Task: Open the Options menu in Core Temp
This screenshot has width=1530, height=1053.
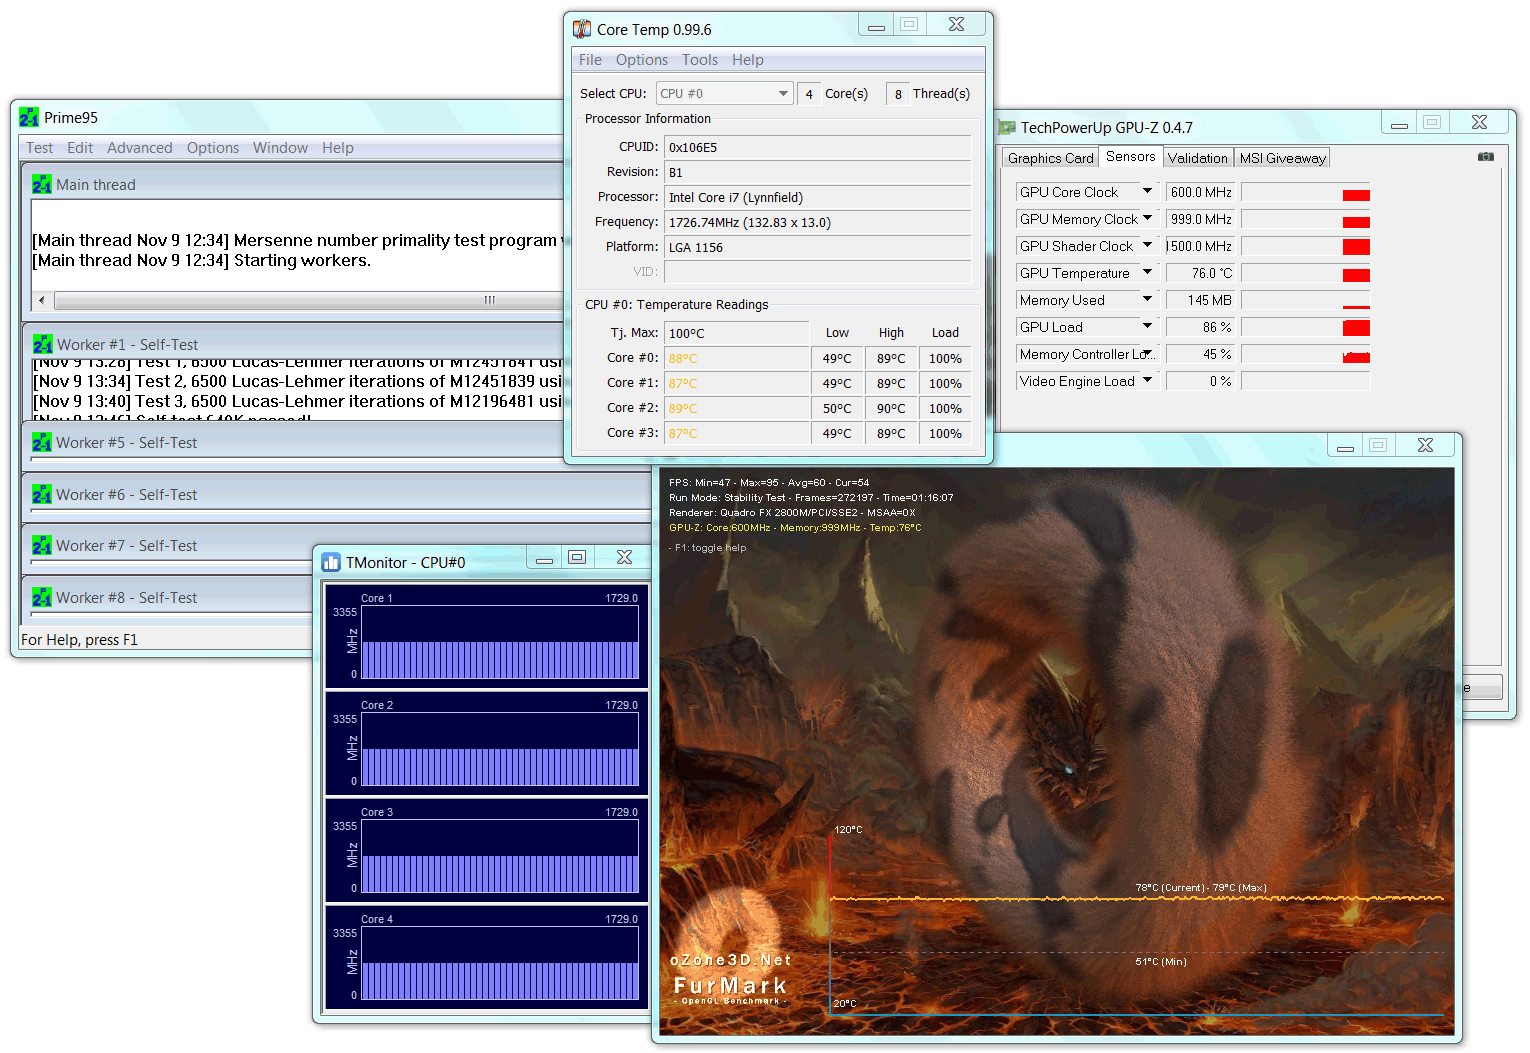Action: point(642,60)
